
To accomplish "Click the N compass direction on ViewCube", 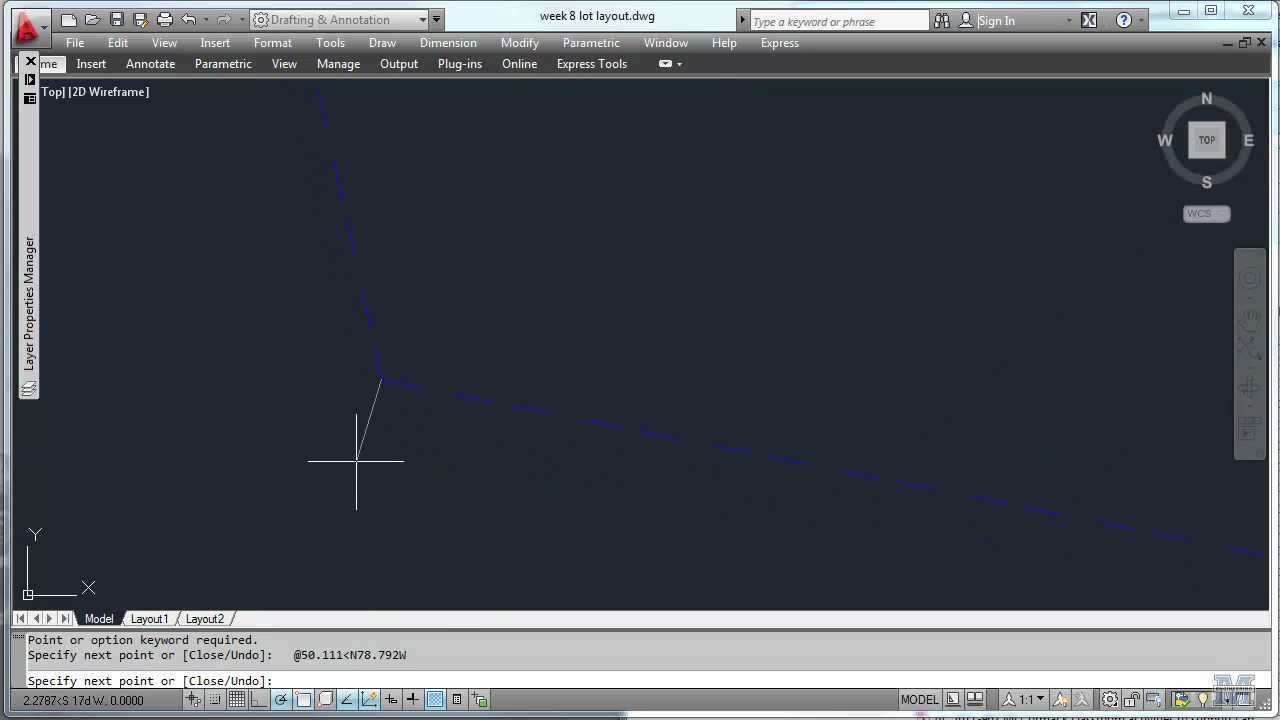I will (1206, 99).
